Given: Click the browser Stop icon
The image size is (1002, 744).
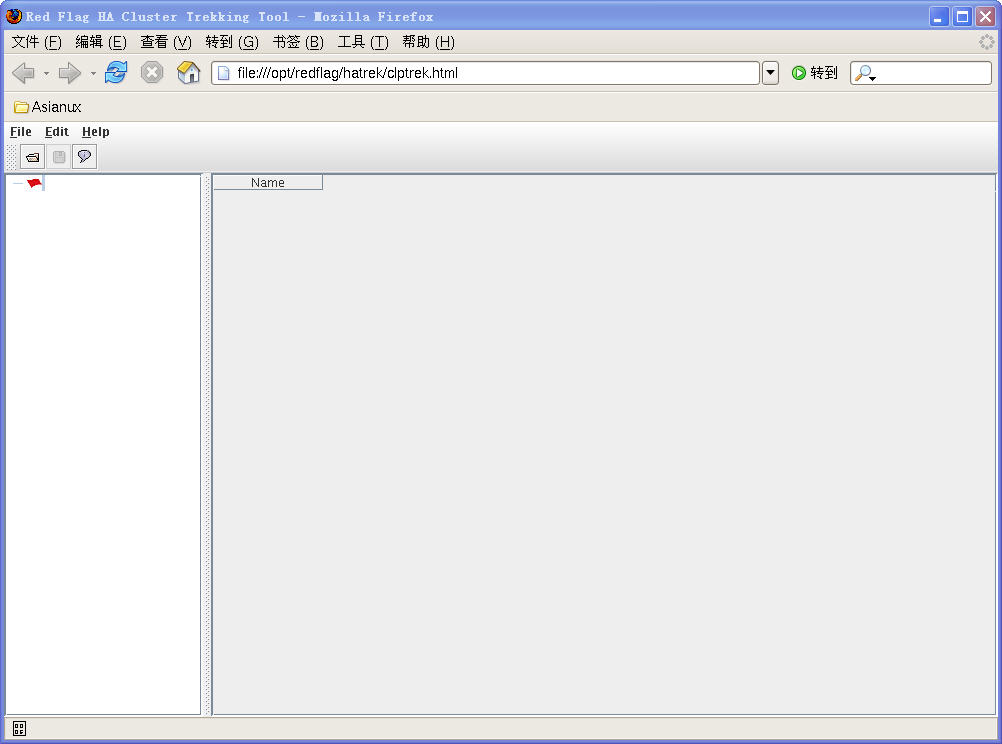Looking at the screenshot, I should coord(152,73).
